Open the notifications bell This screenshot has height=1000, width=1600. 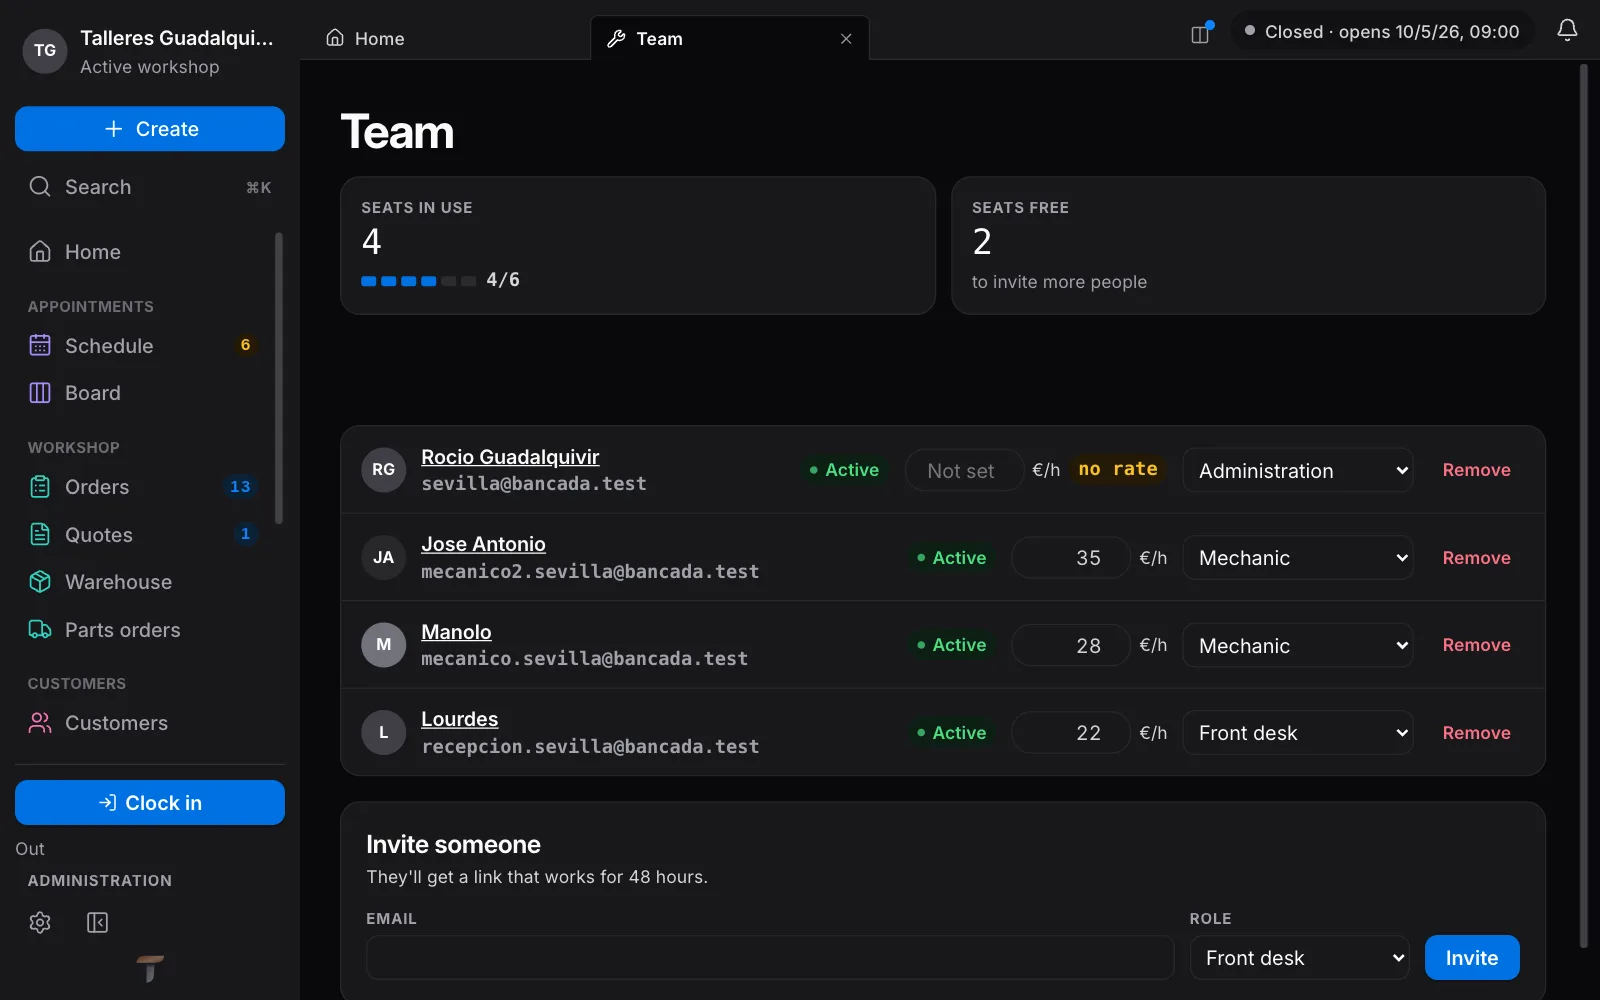click(x=1567, y=31)
